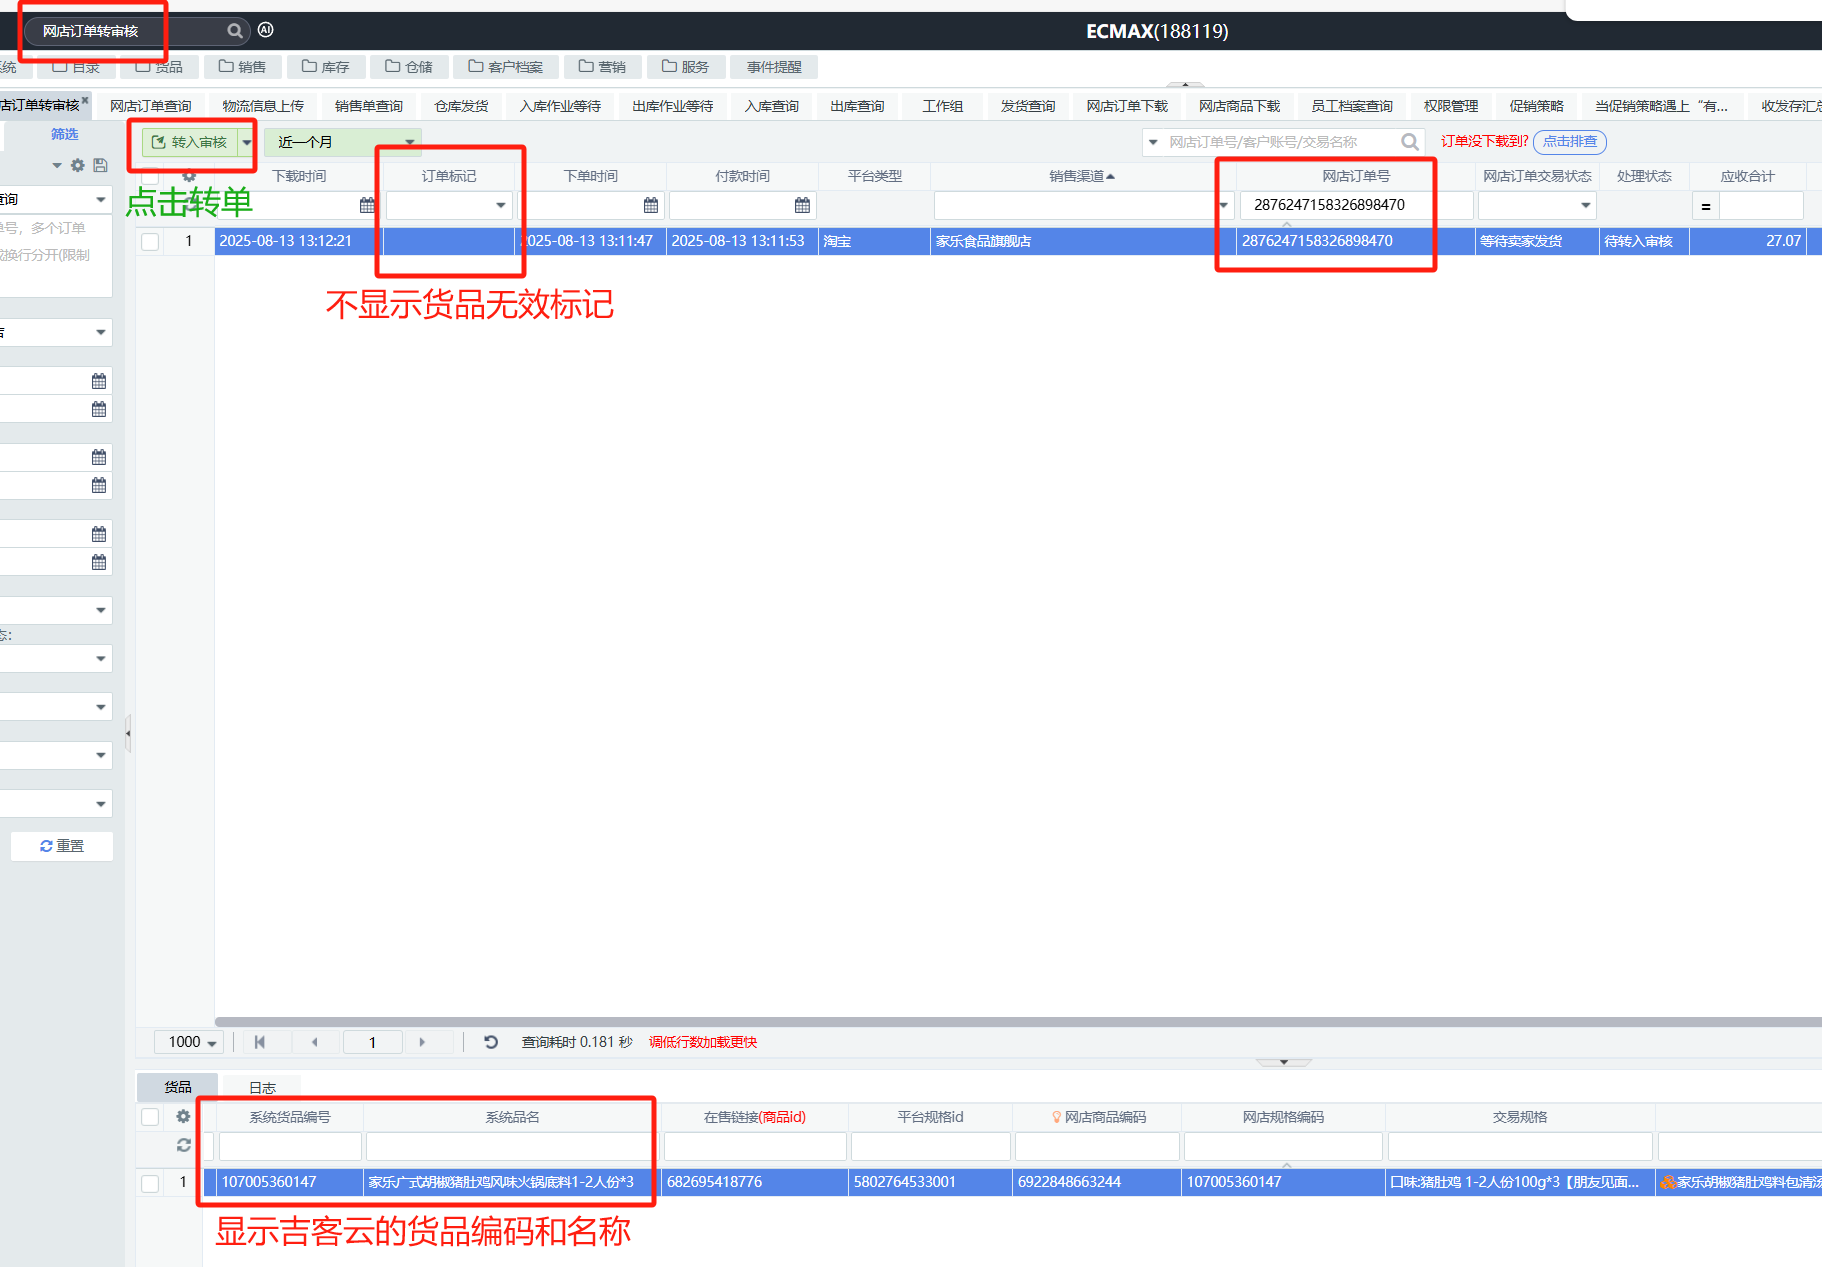Expand dropdown beside order number search box
The width and height of the screenshot is (1822, 1267).
click(x=1153, y=142)
